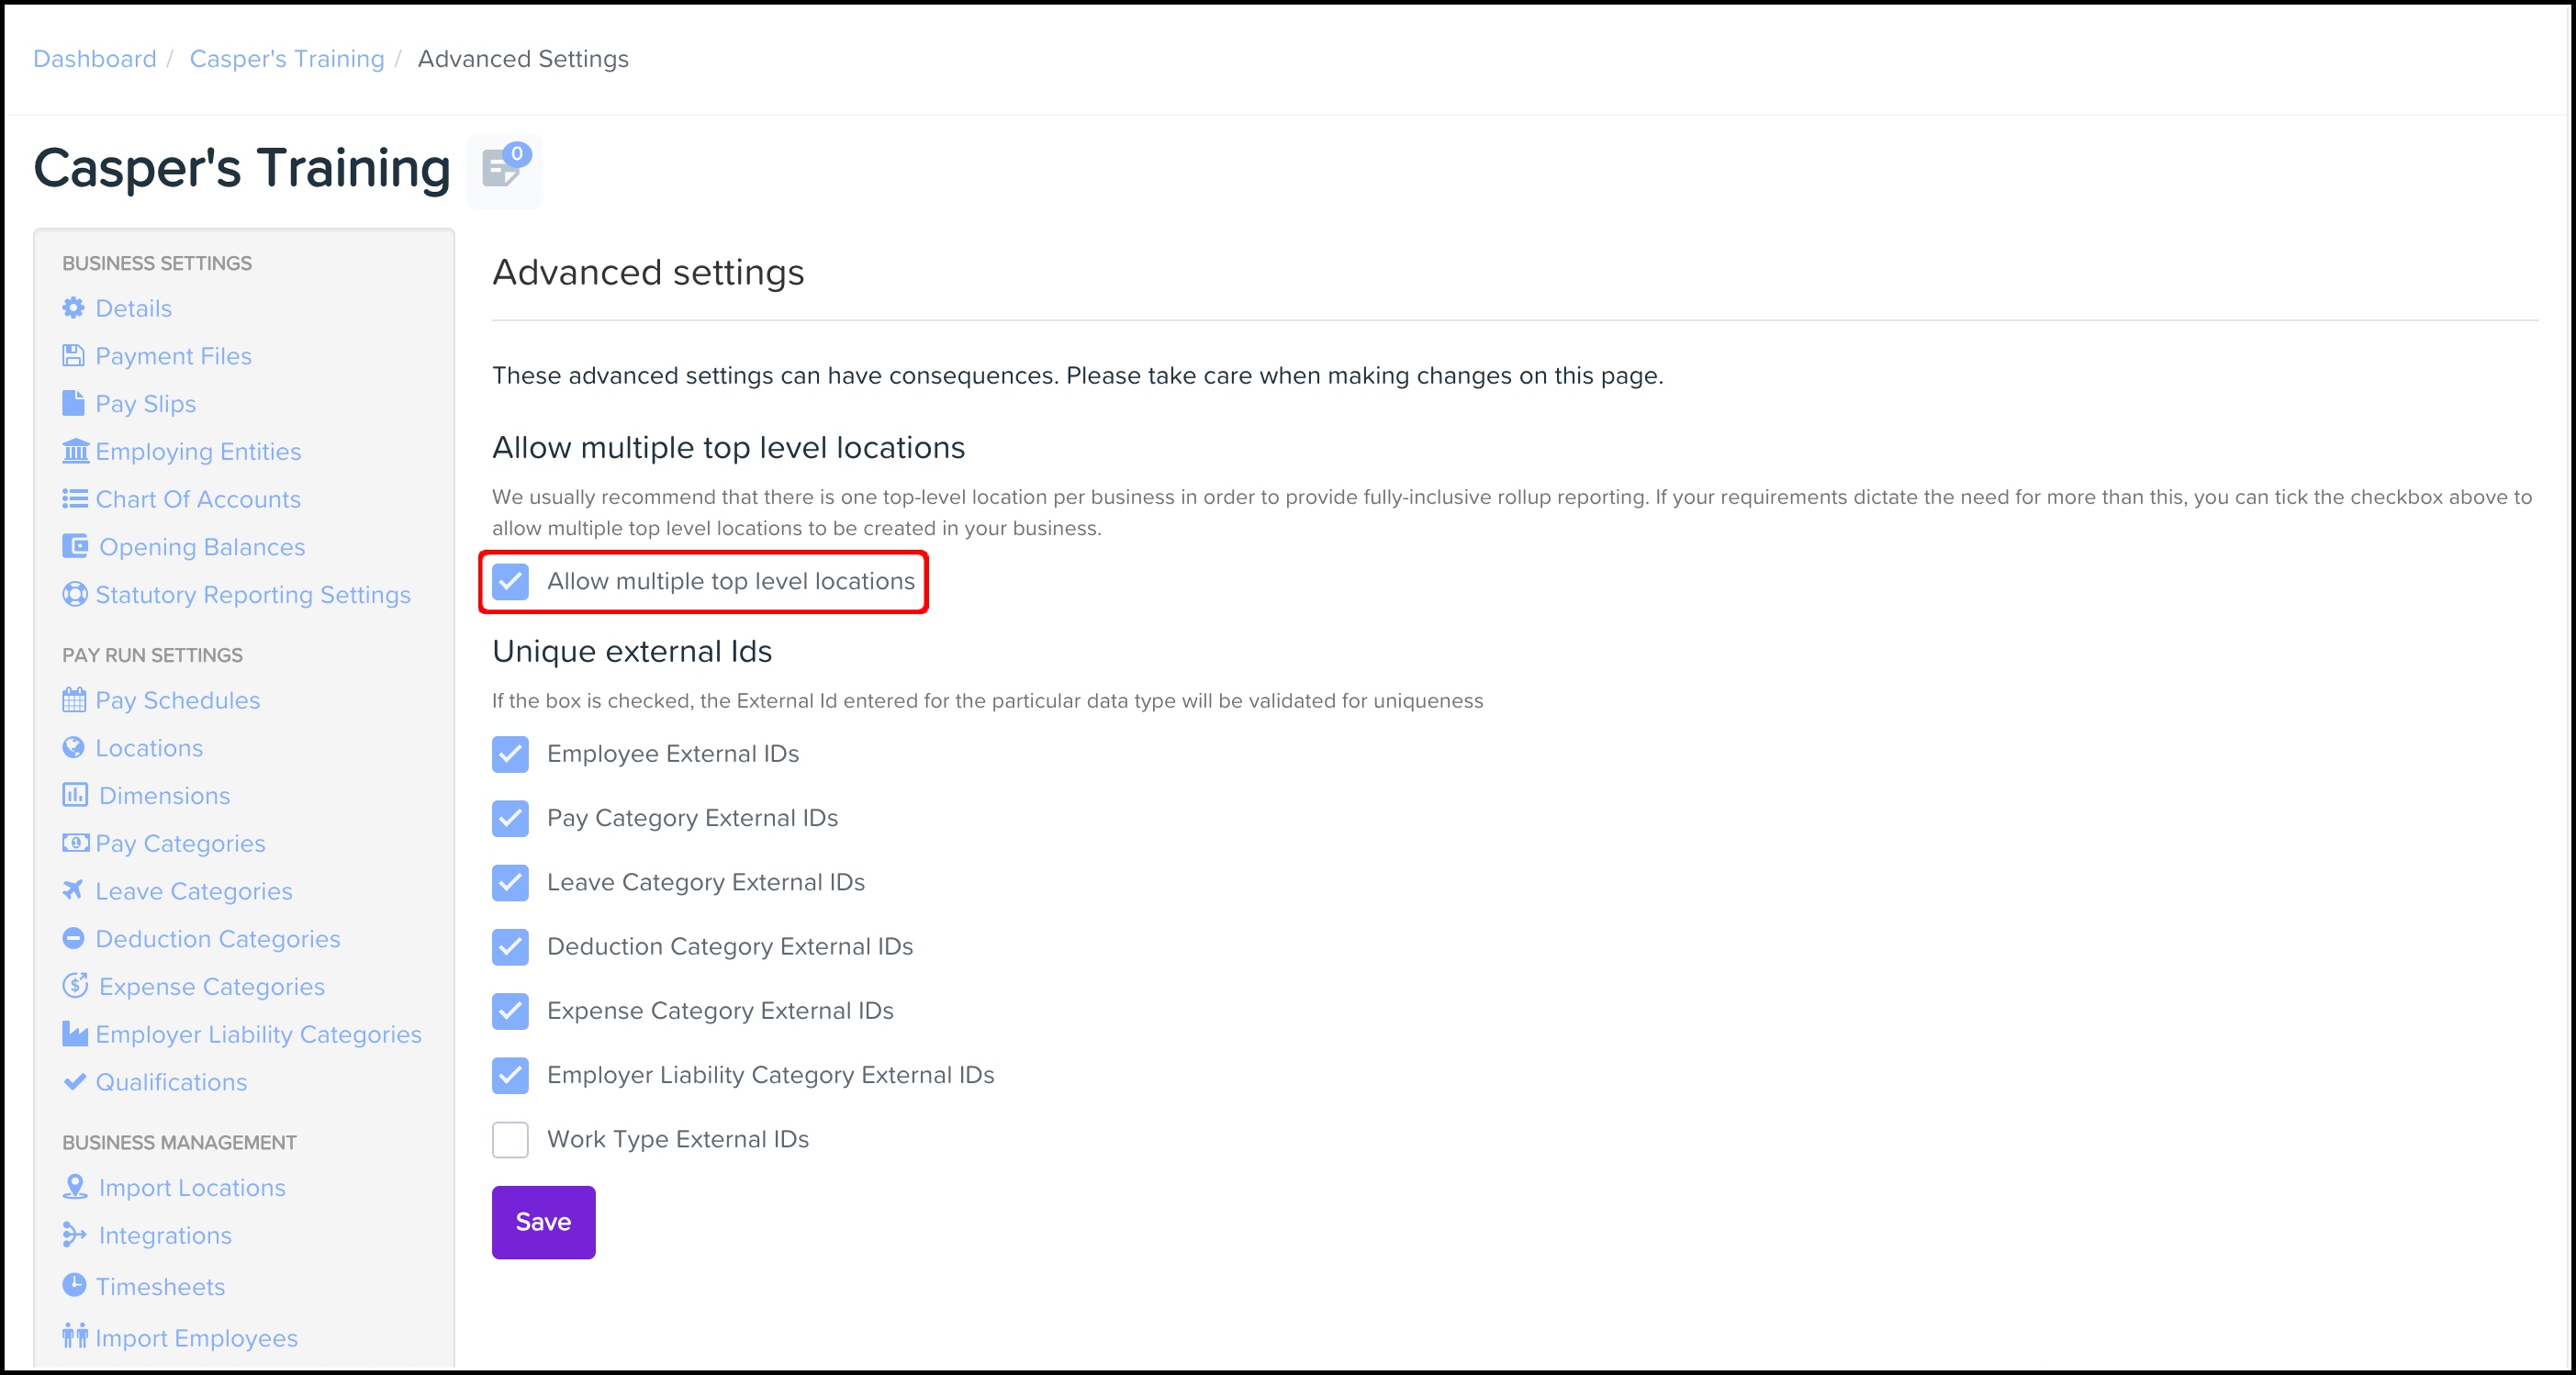Toggle Deduction Category External IDs checkbox
This screenshot has width=2576, height=1375.
[510, 947]
